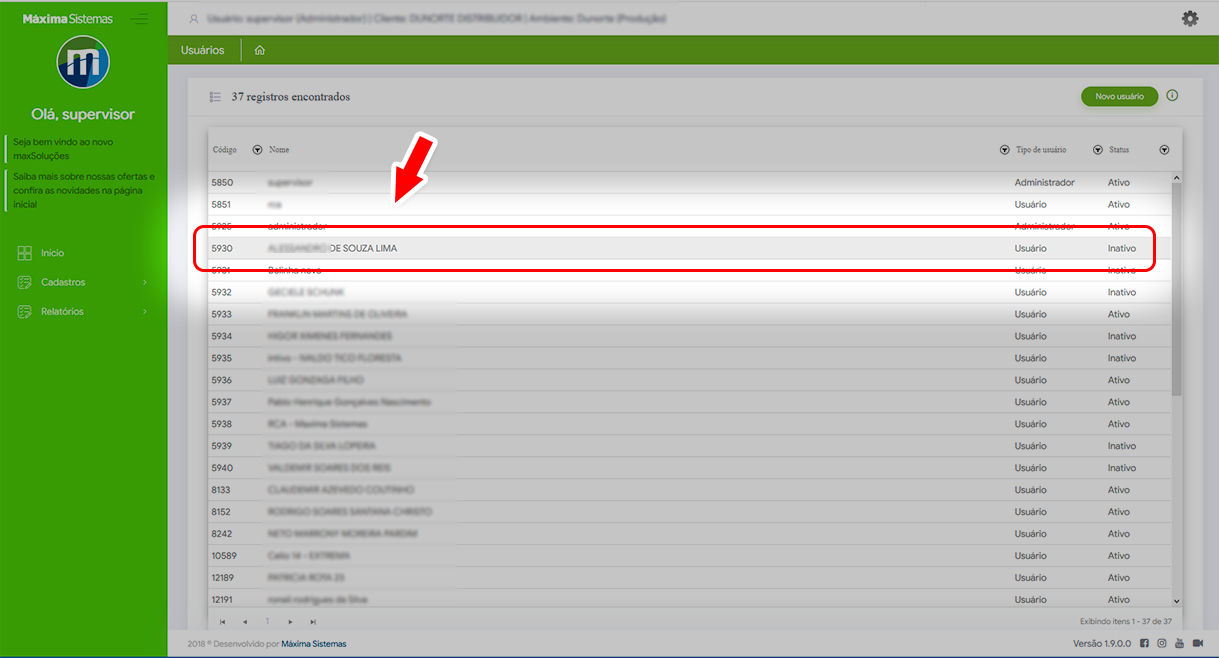Open the Status column filter dropdown
Screen dimensions: 1219x658
(1164, 150)
